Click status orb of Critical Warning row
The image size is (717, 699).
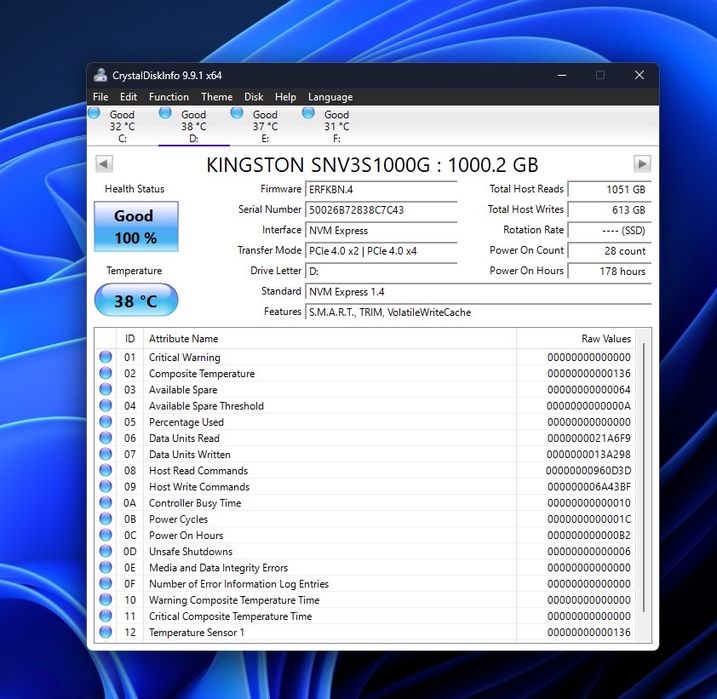(x=106, y=357)
